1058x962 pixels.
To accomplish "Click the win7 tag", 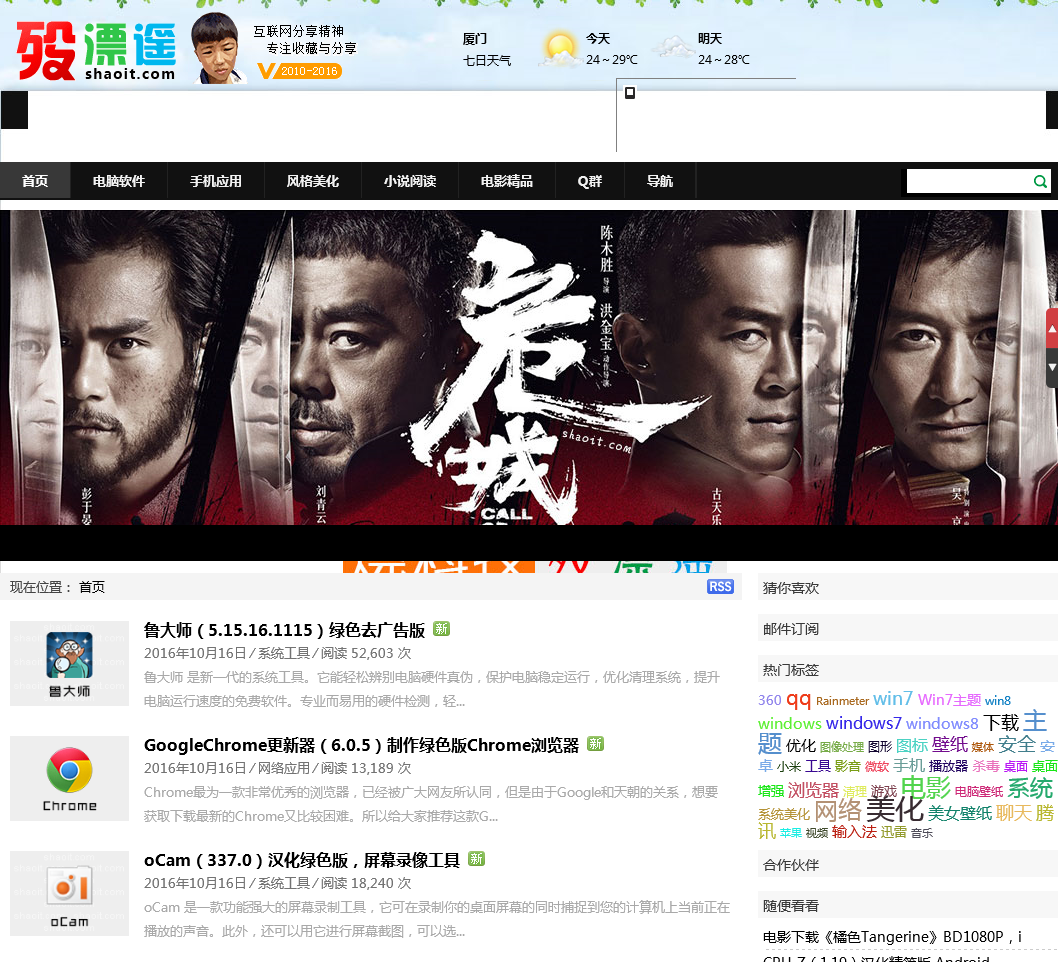I will point(893,698).
